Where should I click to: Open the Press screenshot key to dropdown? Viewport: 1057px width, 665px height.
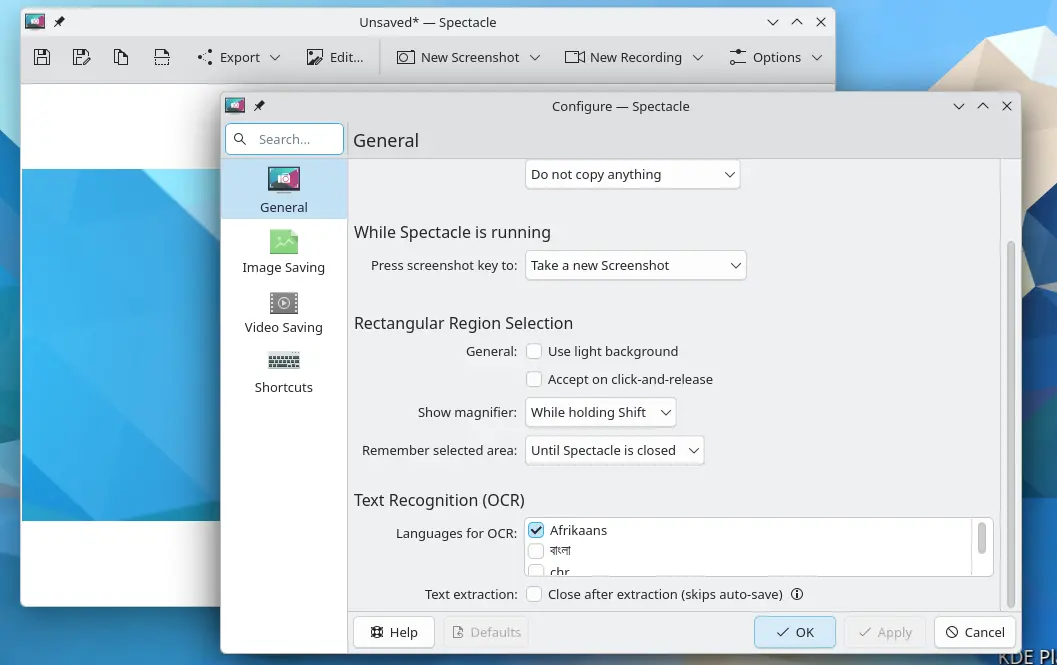click(x=635, y=265)
